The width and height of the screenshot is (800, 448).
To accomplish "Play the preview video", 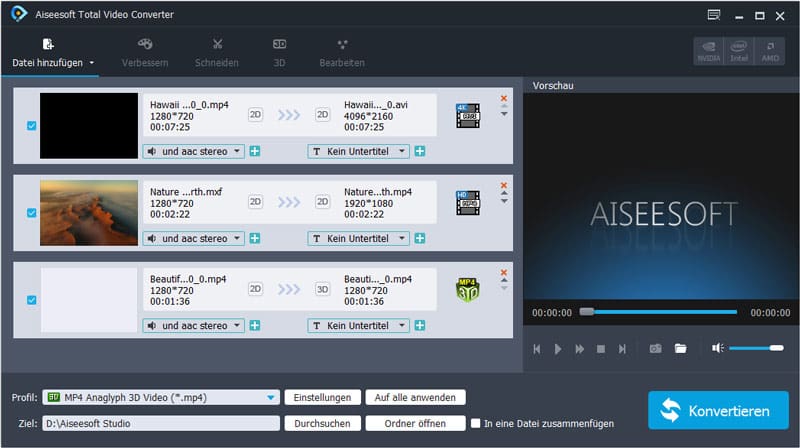I will [x=558, y=349].
